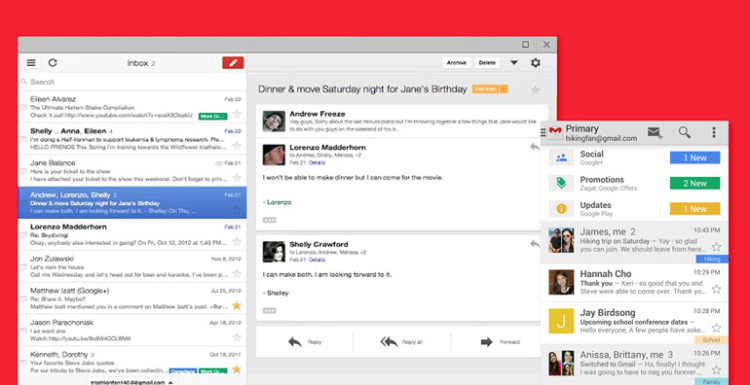Open the Promotions category in the mobile inbox
The height and width of the screenshot is (385, 750).
[634, 183]
